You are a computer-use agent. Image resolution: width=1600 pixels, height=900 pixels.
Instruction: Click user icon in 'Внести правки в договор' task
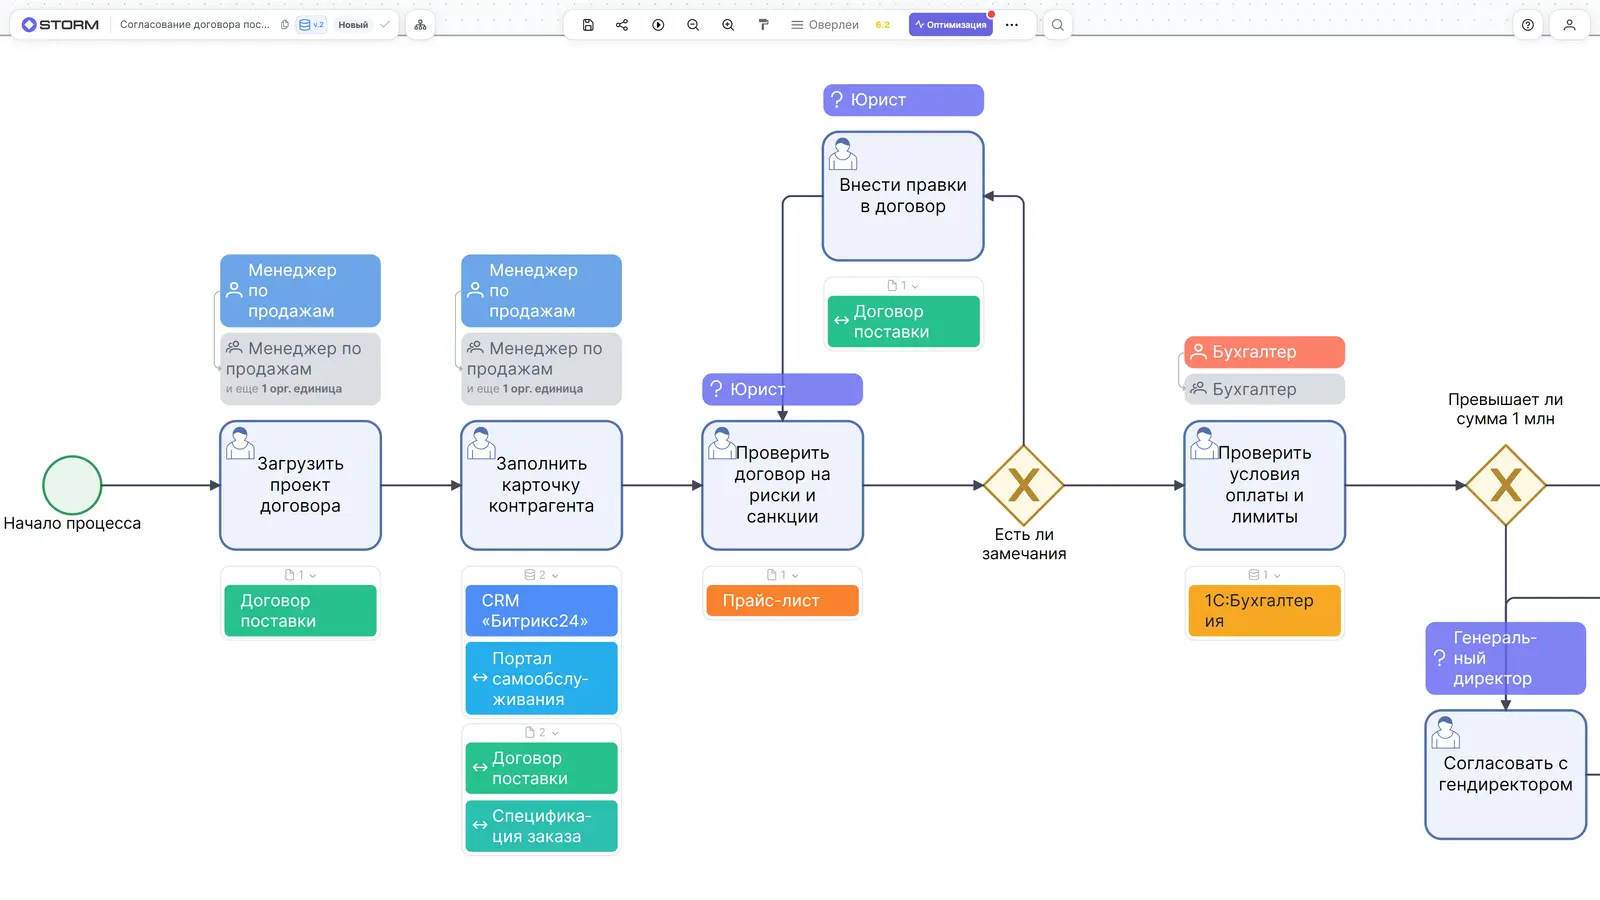(x=843, y=154)
